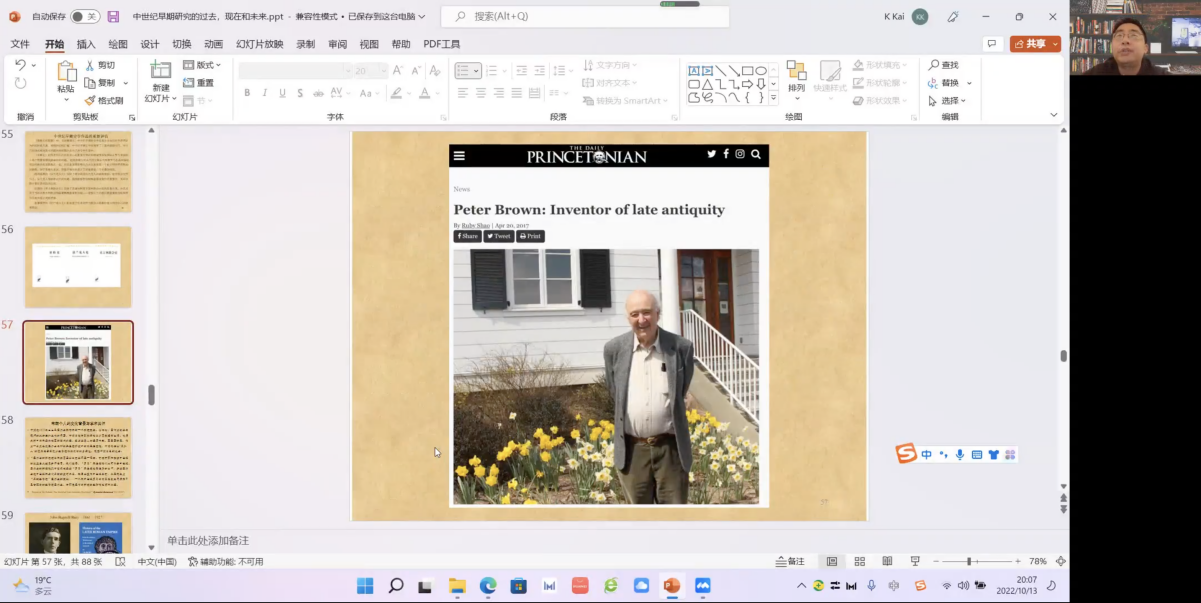Open the Select dropdown in Editing group
This screenshot has height=603, width=1201.
pos(948,101)
